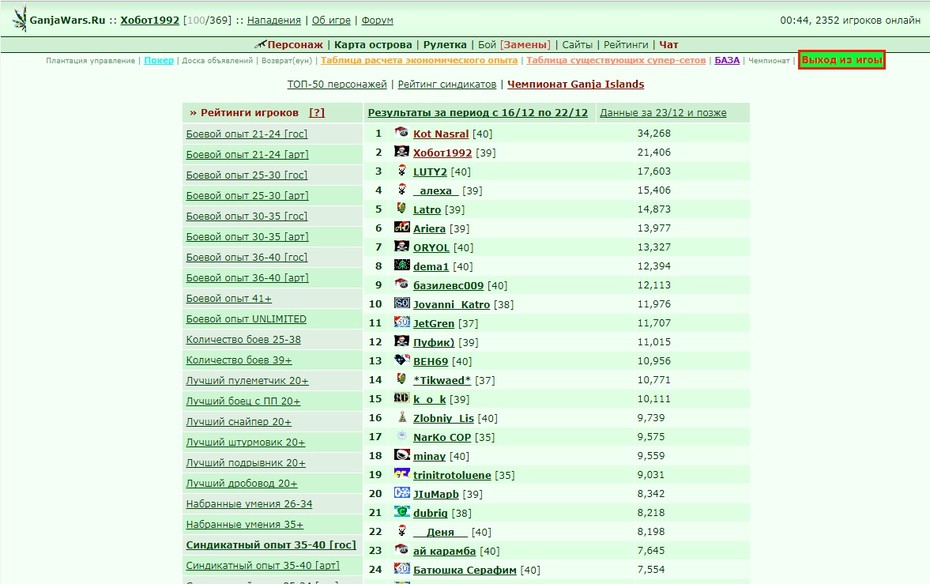
Task: Select Количество боев 39+ rating
Action: pyautogui.click(x=238, y=360)
